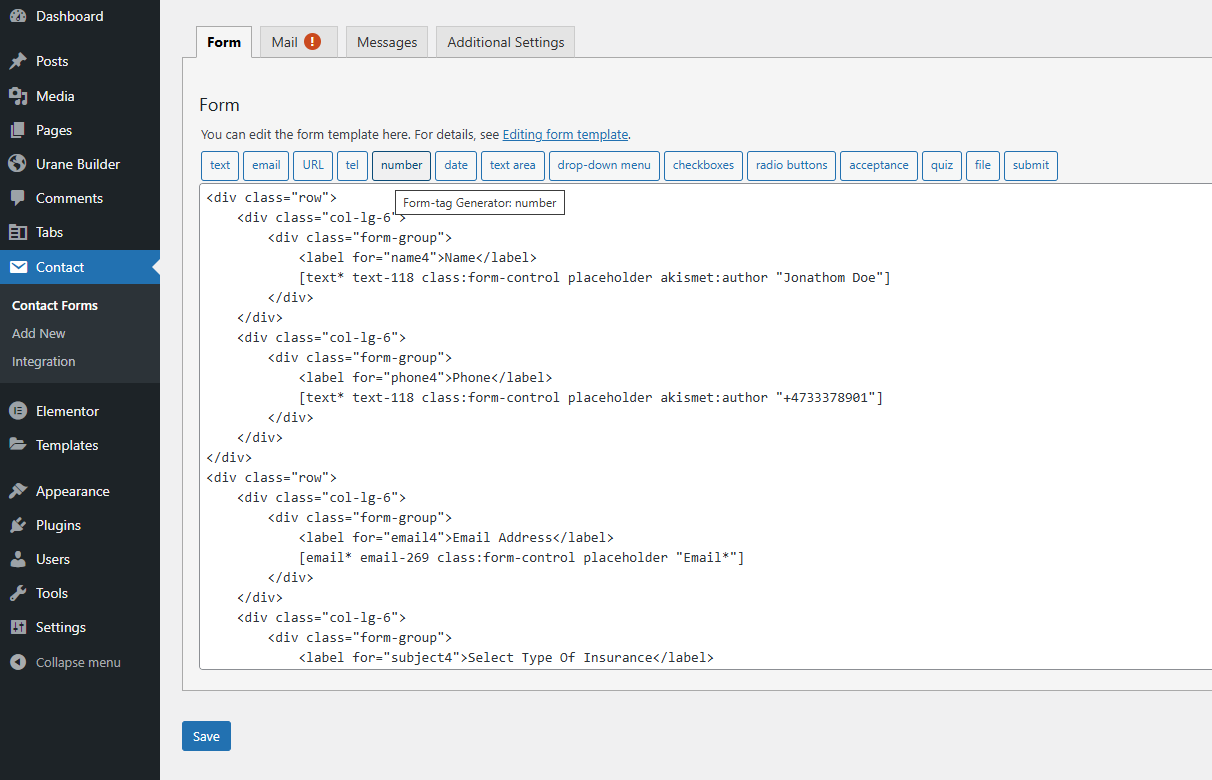Viewport: 1212px width, 780px height.
Task: Save the contact form
Action: click(206, 736)
